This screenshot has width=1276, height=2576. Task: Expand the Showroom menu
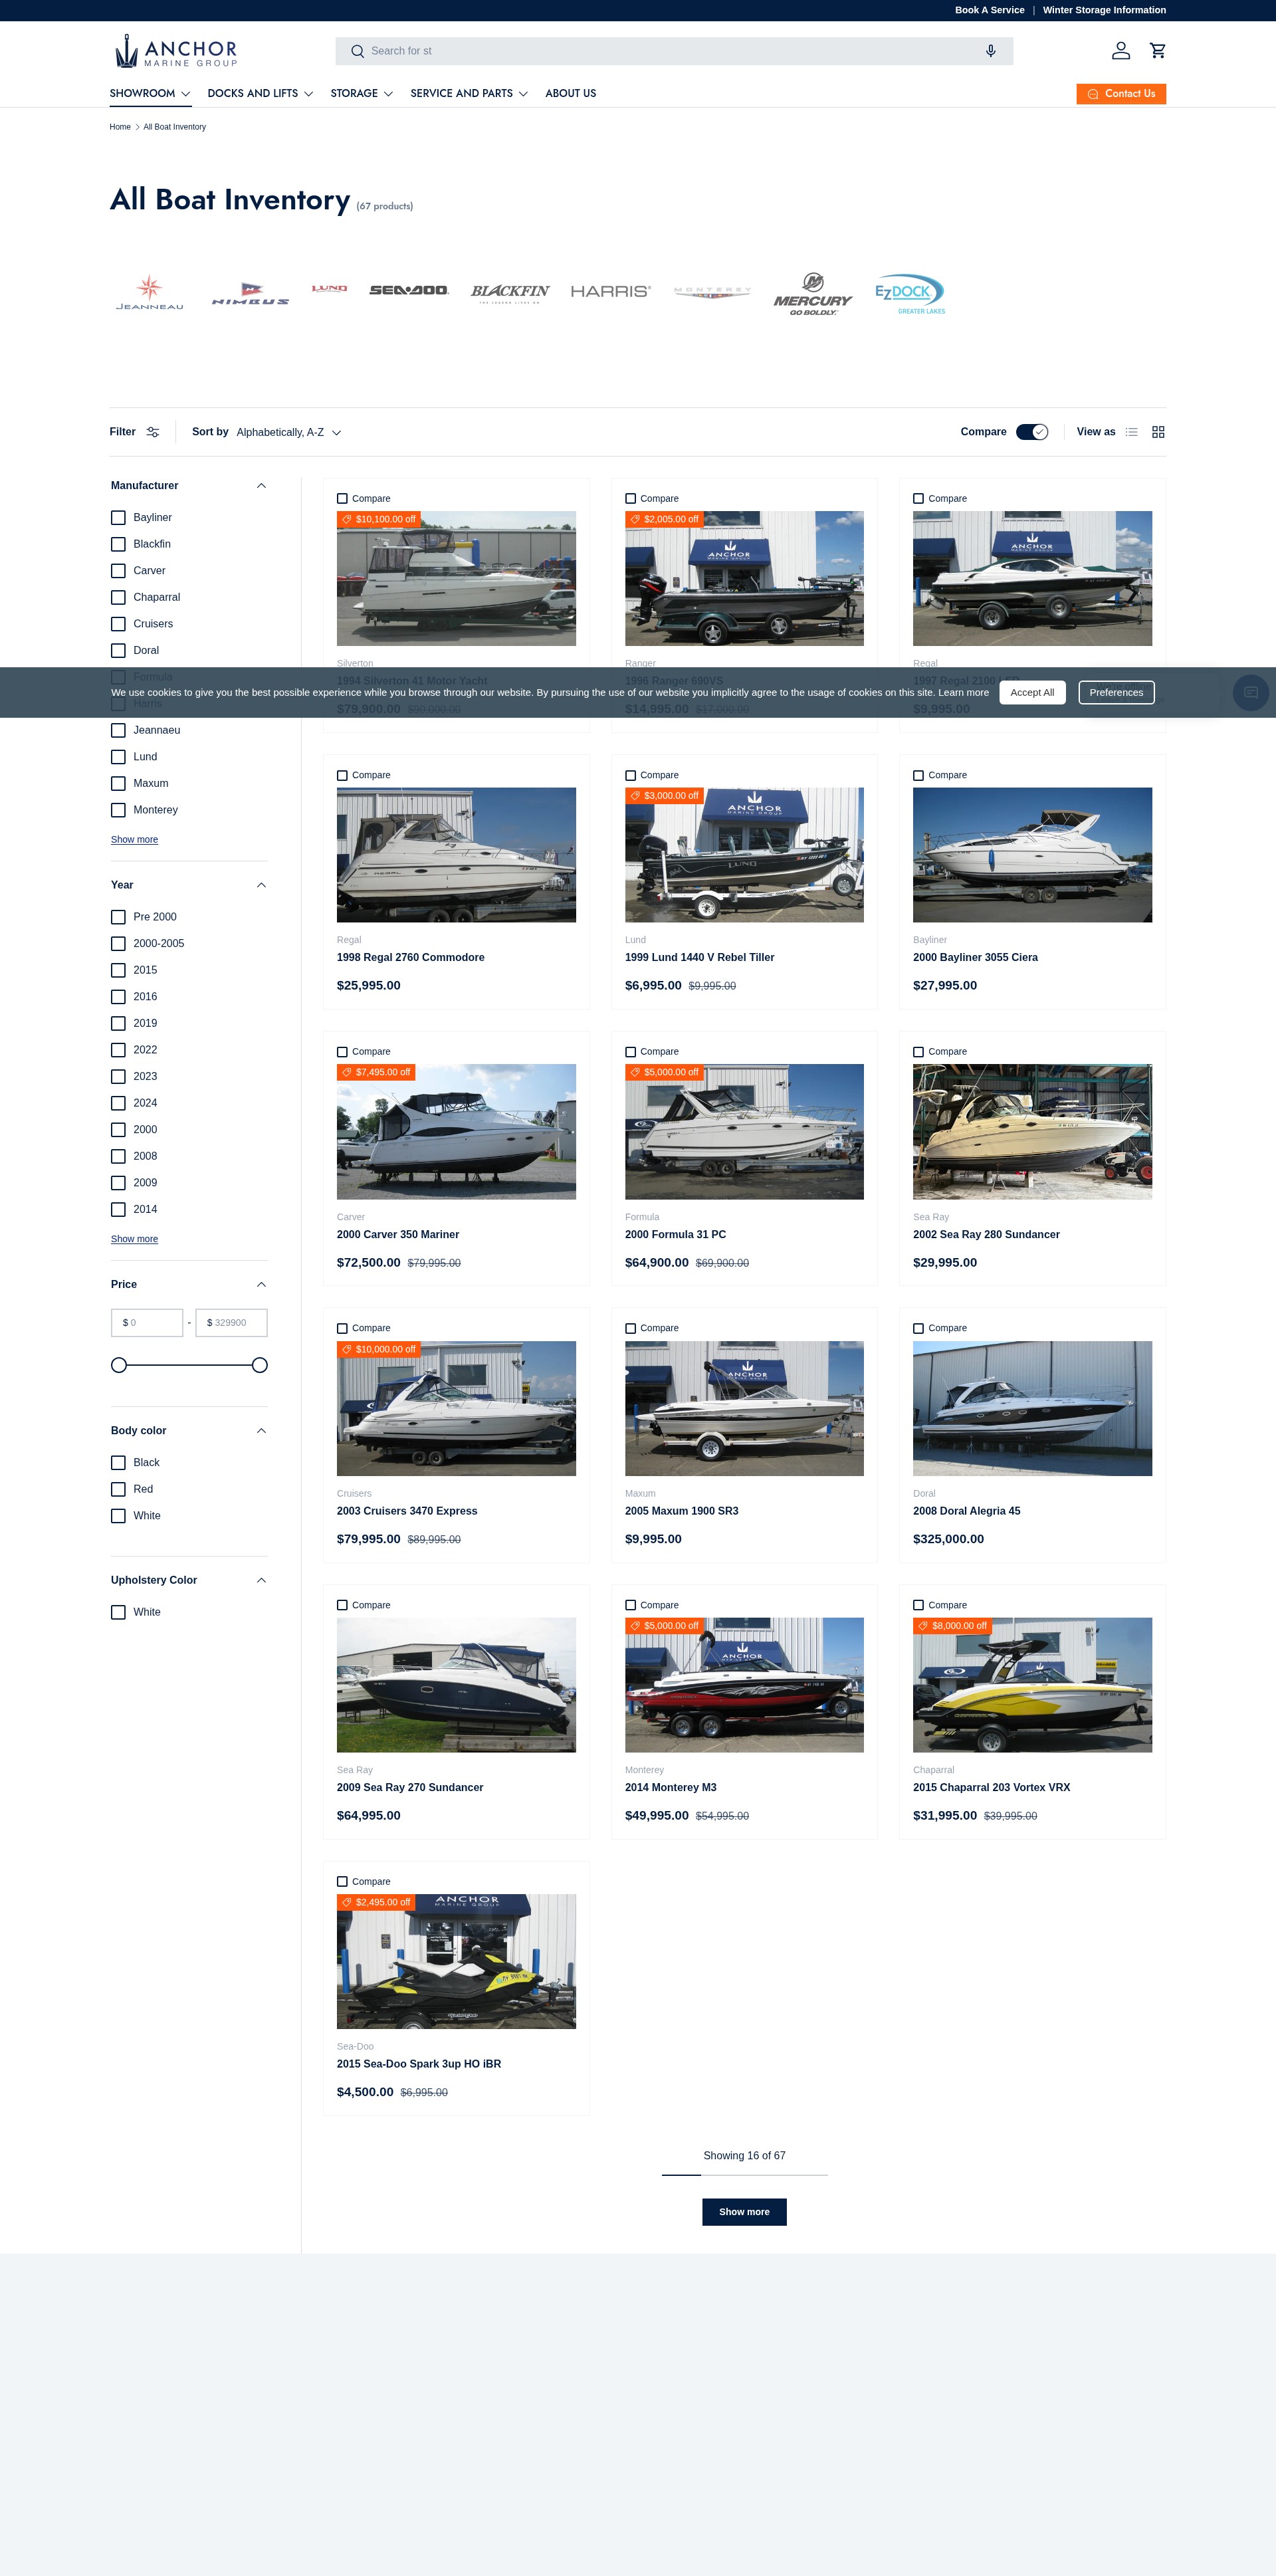coord(150,94)
